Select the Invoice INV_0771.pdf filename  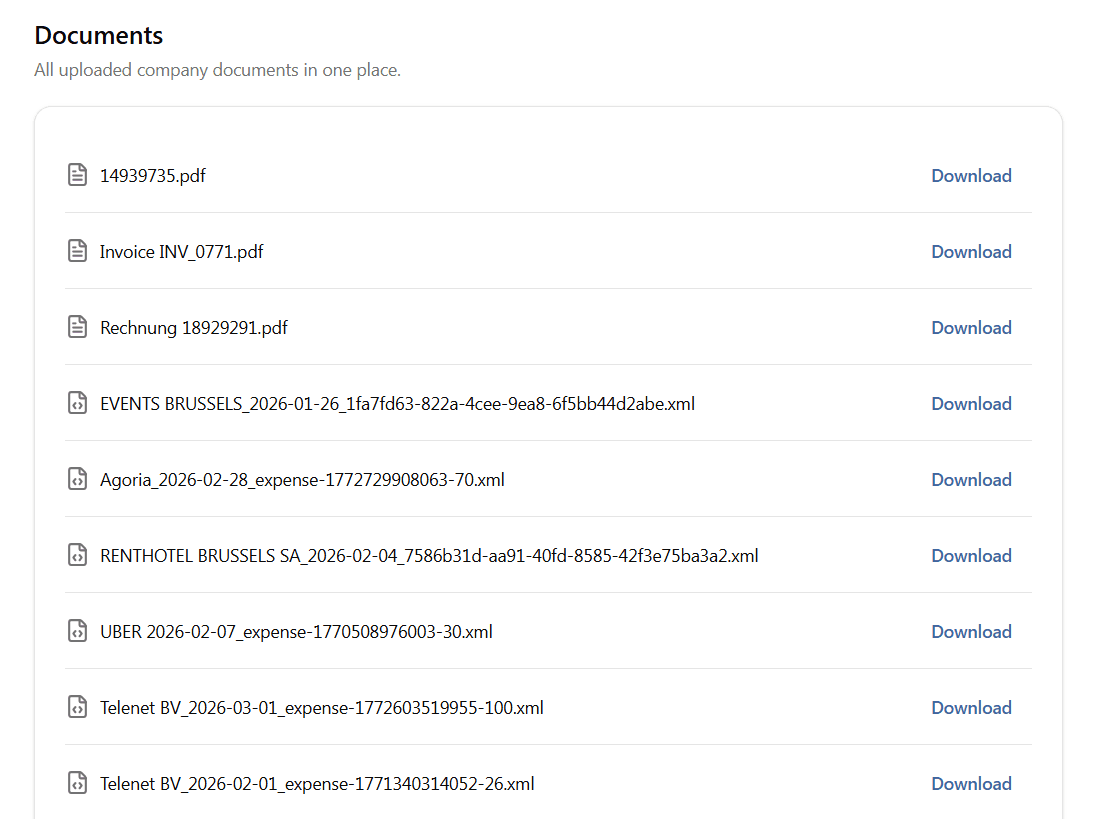(x=181, y=251)
